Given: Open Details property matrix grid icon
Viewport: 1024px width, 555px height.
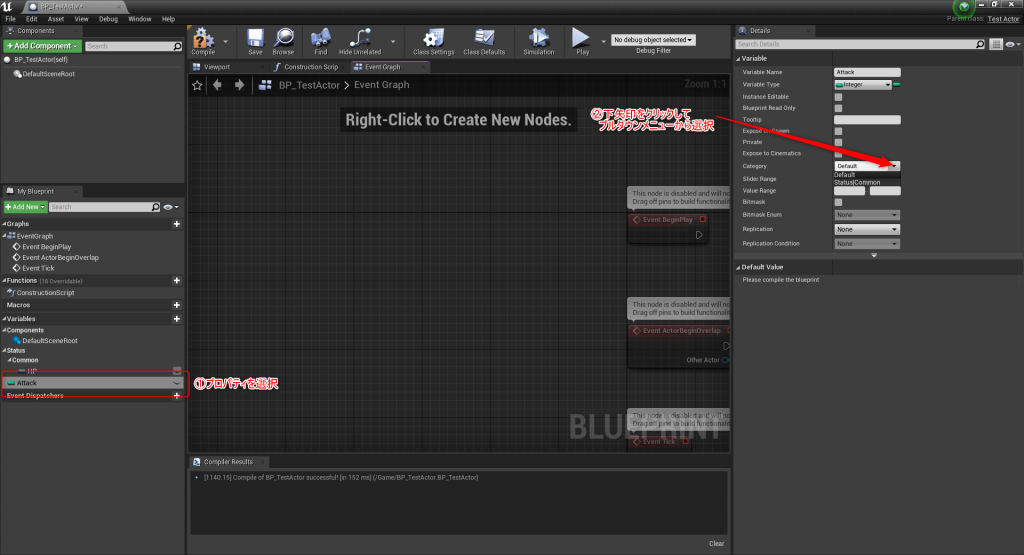Looking at the screenshot, I should (x=995, y=44).
